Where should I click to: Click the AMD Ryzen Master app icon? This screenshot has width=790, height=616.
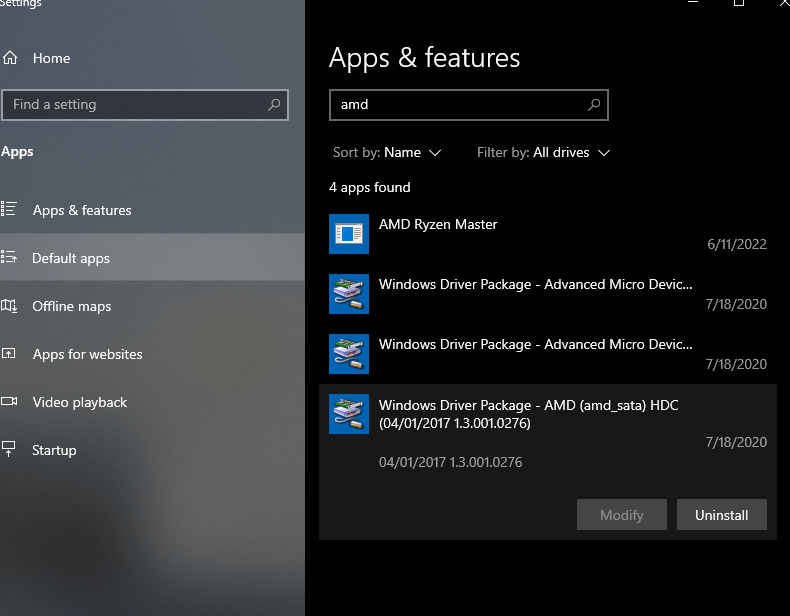click(349, 234)
